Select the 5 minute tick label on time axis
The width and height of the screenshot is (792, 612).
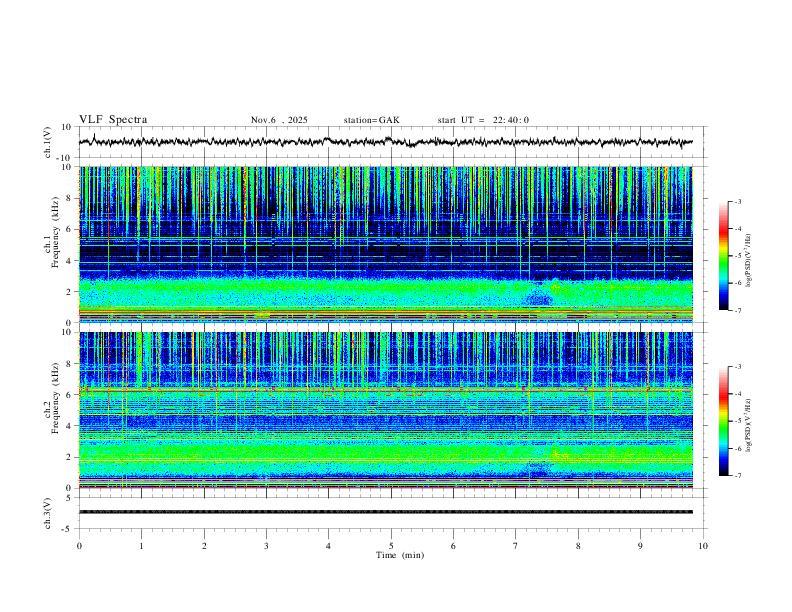391,545
